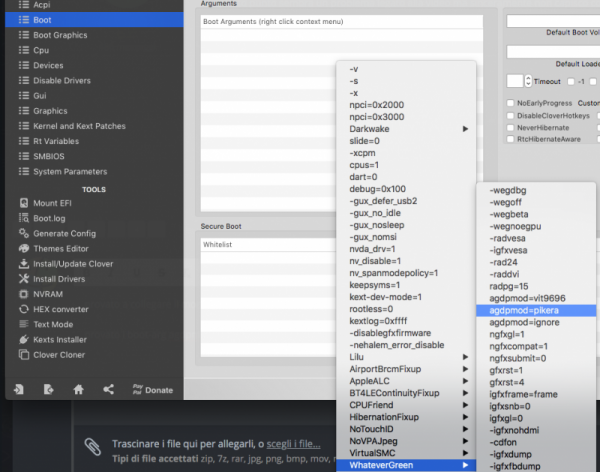
Task: Select the Acpi section list icon
Action: (x=24, y=5)
